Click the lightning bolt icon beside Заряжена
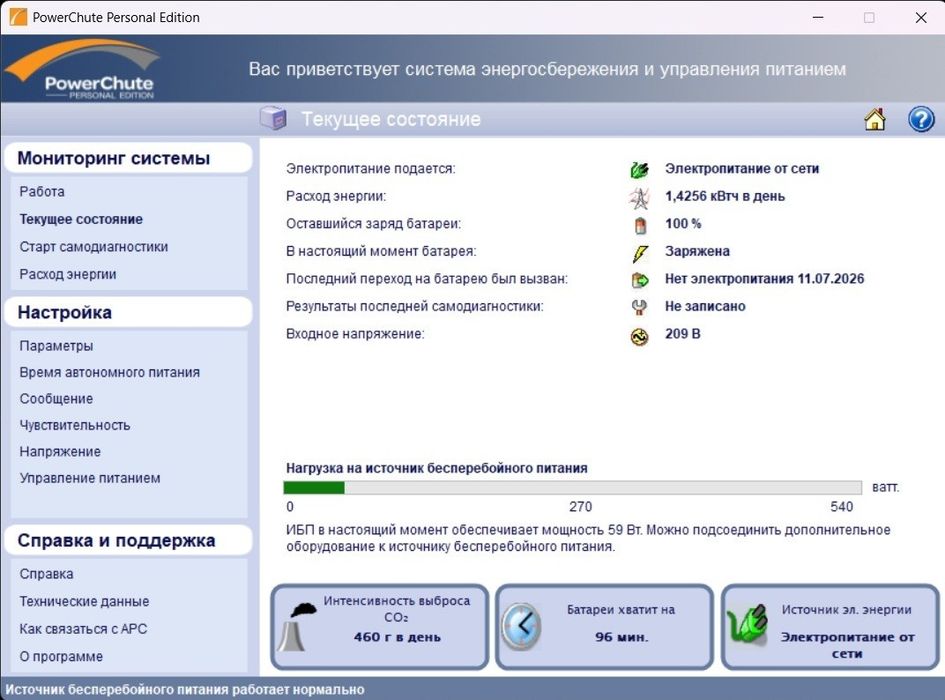The image size is (945, 700). tap(640, 253)
